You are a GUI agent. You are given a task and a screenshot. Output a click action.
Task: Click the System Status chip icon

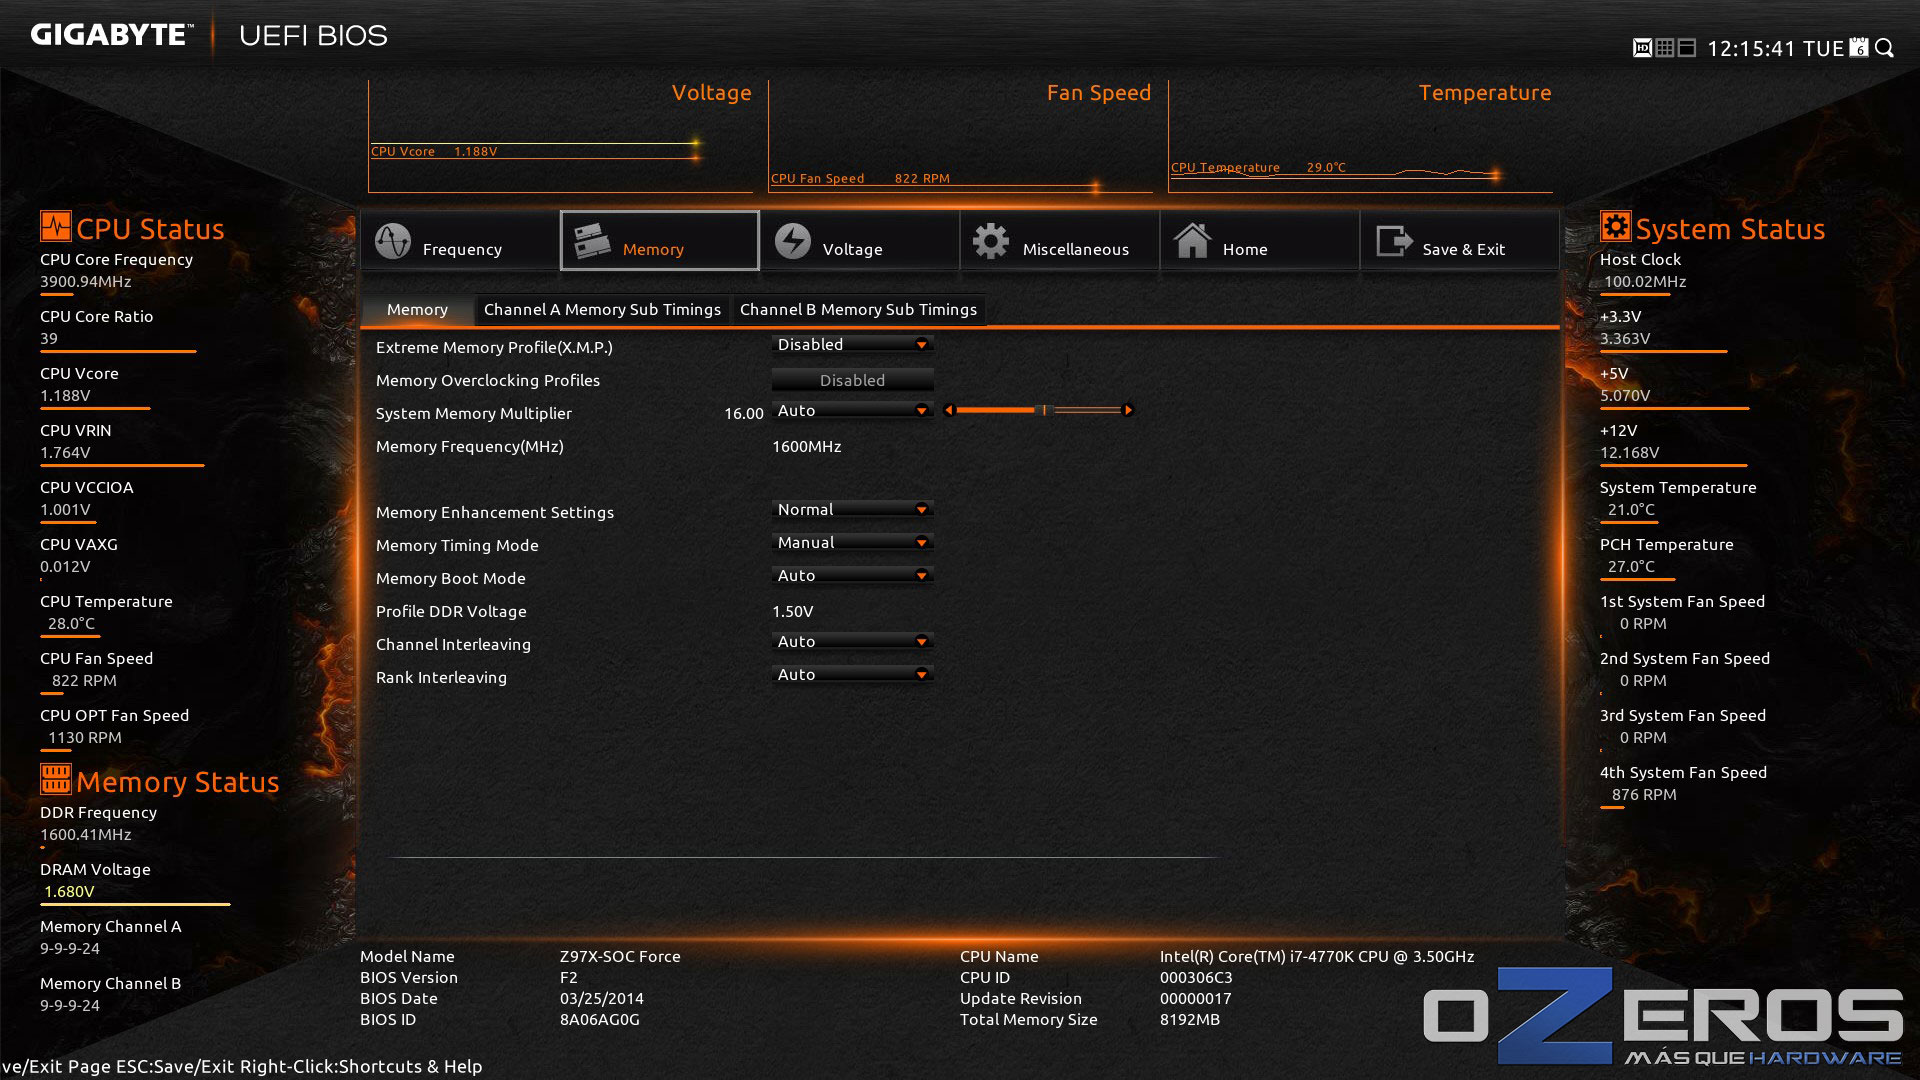(1615, 226)
